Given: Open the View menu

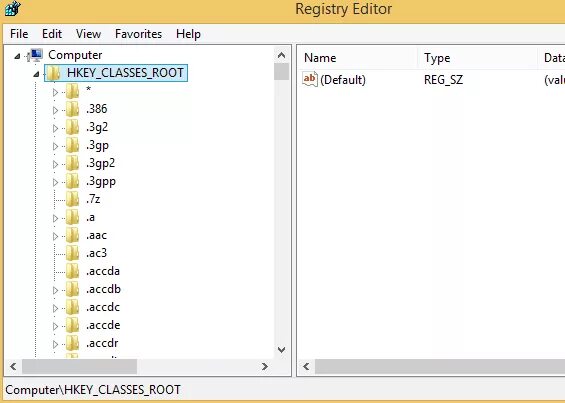Looking at the screenshot, I should click(x=88, y=34).
